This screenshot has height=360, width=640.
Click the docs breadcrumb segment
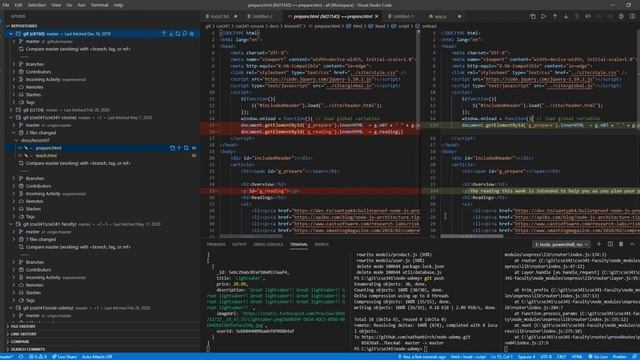(274, 26)
